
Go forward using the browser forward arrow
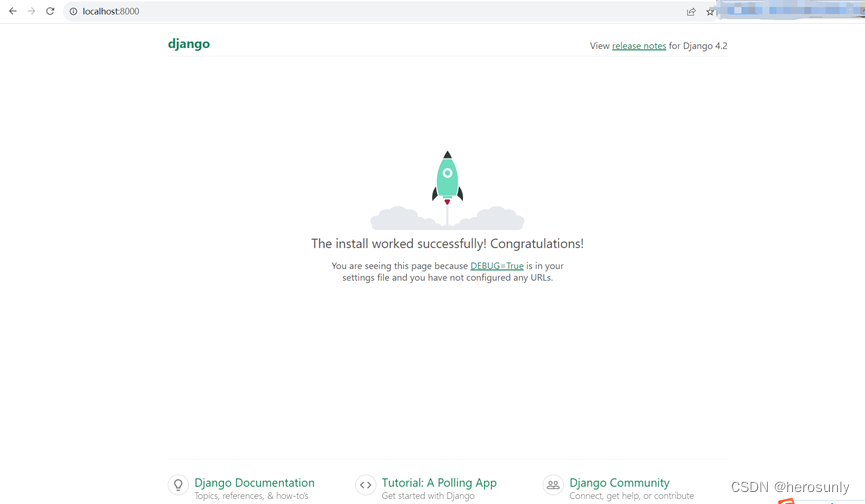point(31,11)
